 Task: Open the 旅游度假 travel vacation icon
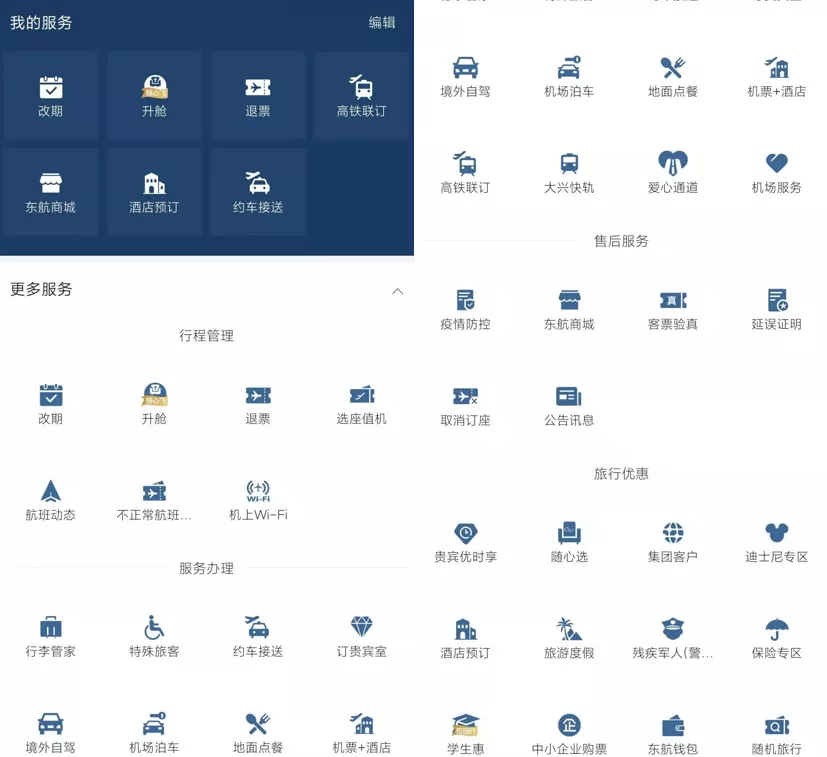(568, 640)
